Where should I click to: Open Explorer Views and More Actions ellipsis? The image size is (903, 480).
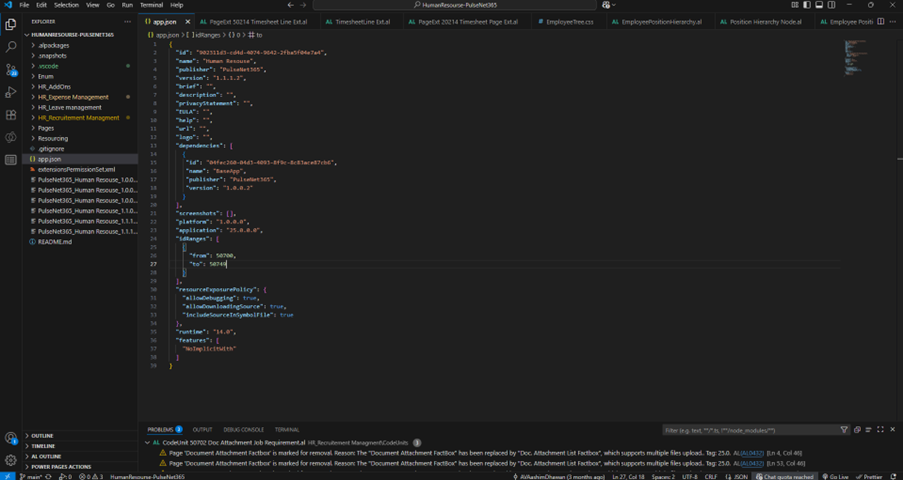pos(127,22)
